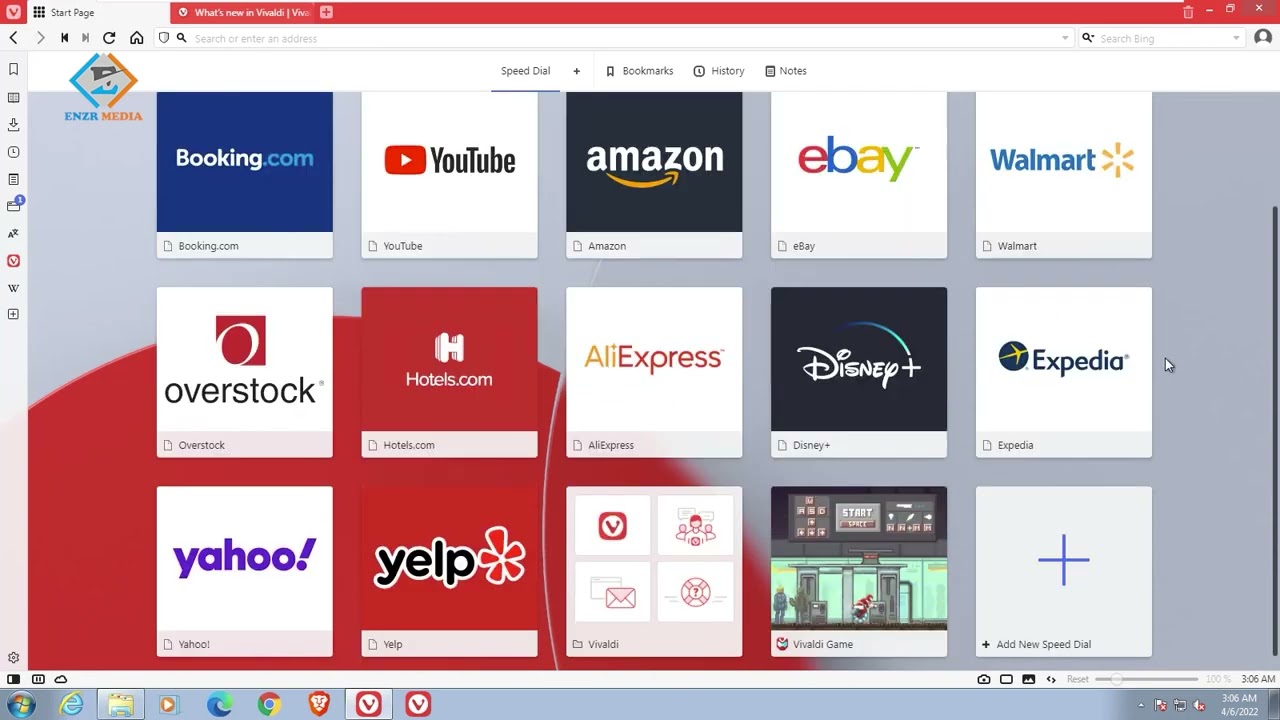Open Settings gear in the sidebar

click(x=13, y=658)
